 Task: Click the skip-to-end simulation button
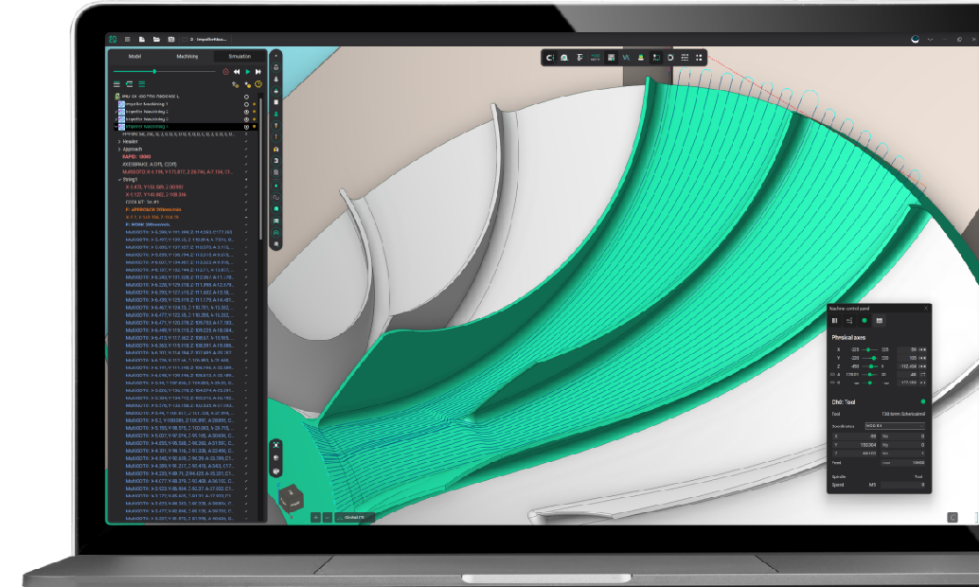tap(258, 72)
